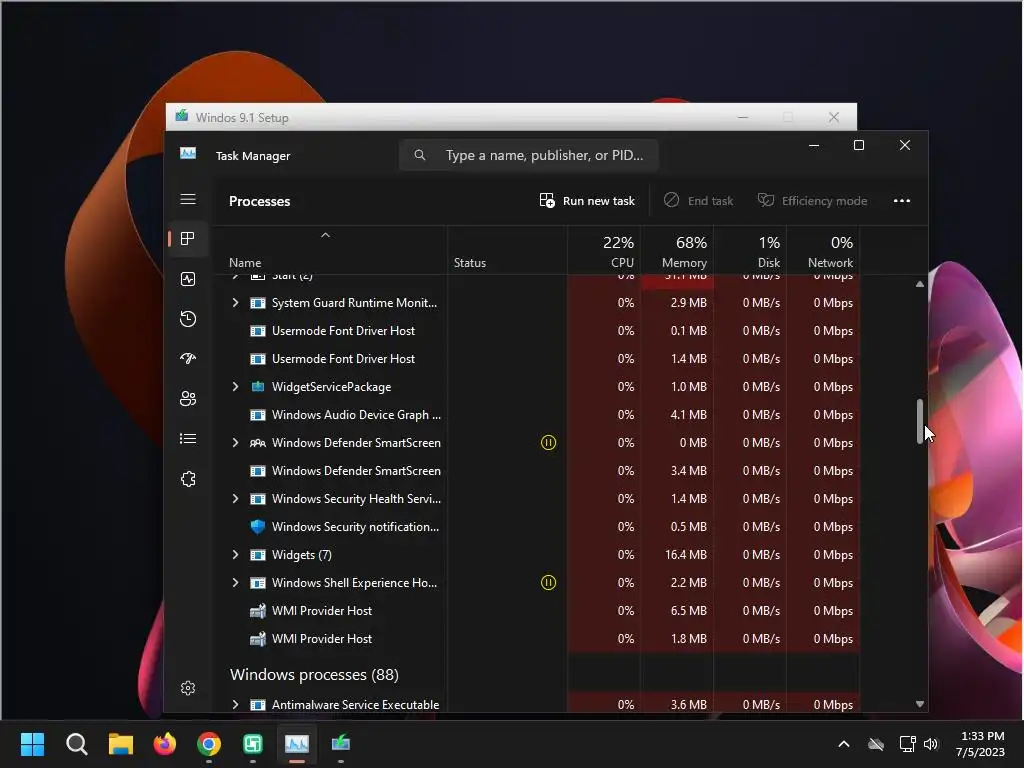Screen dimensions: 1024x768
Task: Expand the suspended Windows Defender SmartScreen row
Action: [236, 443]
